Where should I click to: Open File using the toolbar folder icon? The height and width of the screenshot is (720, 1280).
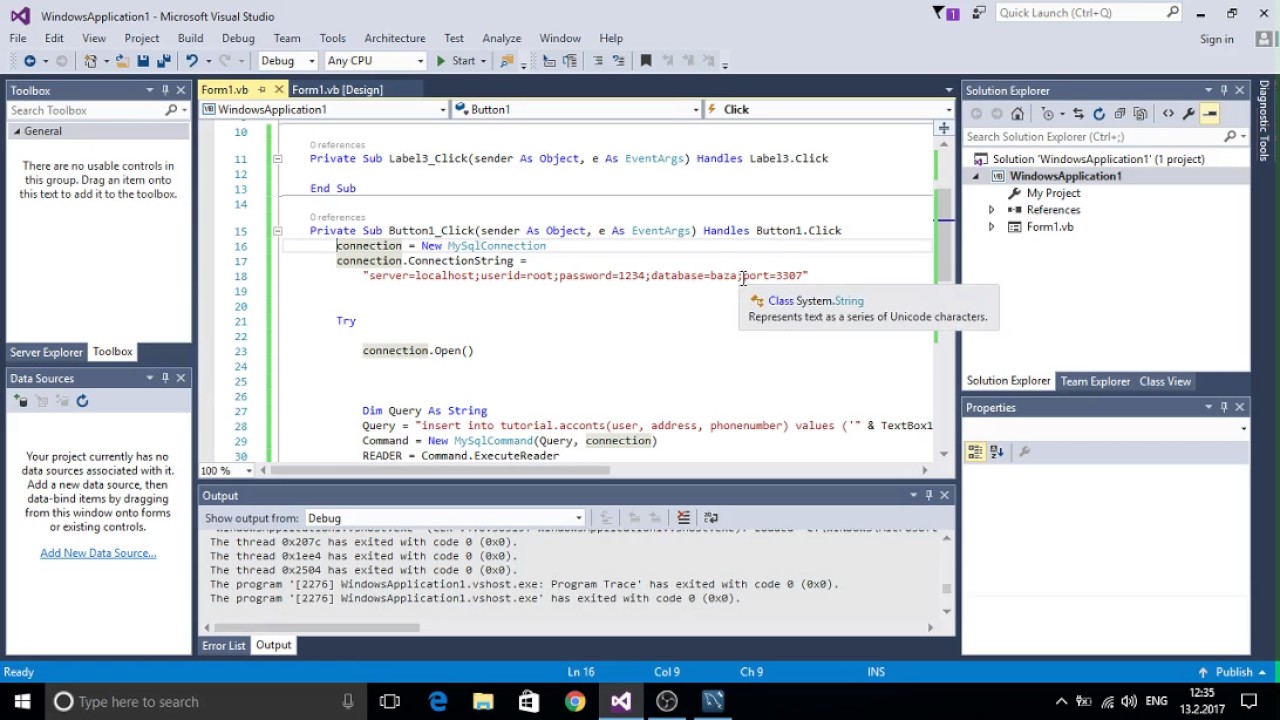point(122,61)
